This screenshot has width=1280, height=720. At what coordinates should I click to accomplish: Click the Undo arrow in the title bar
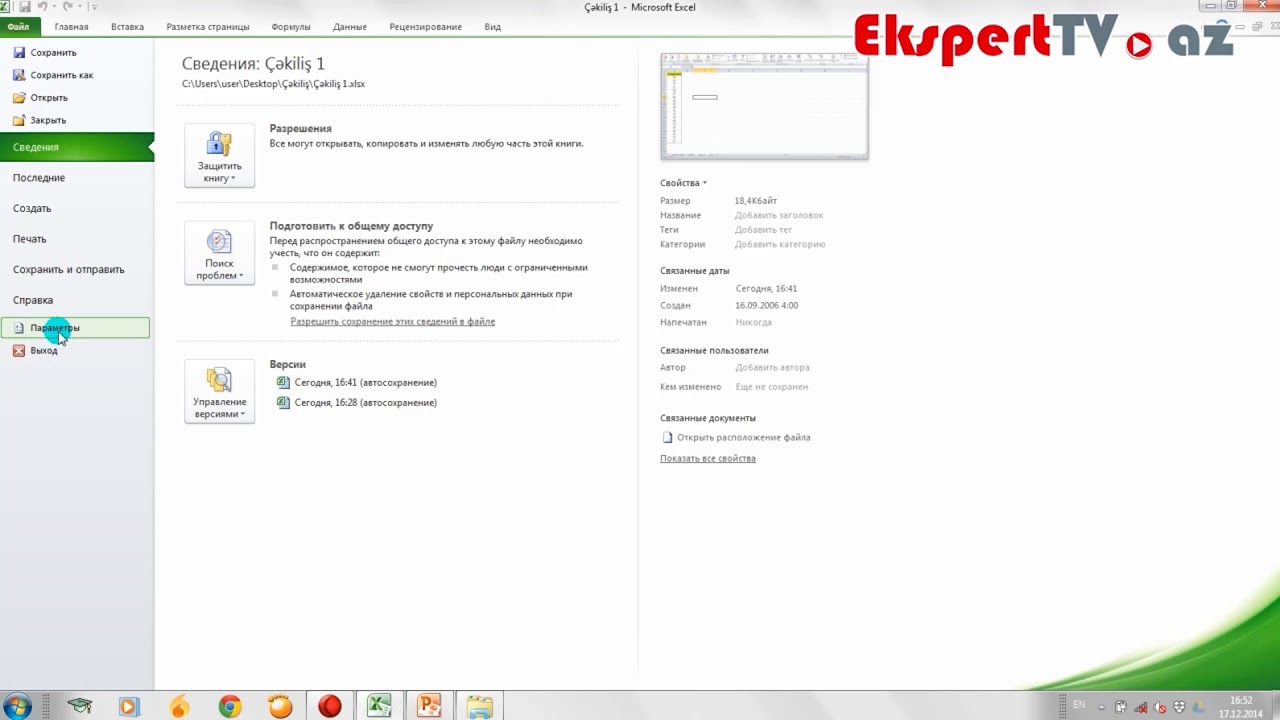[43, 7]
